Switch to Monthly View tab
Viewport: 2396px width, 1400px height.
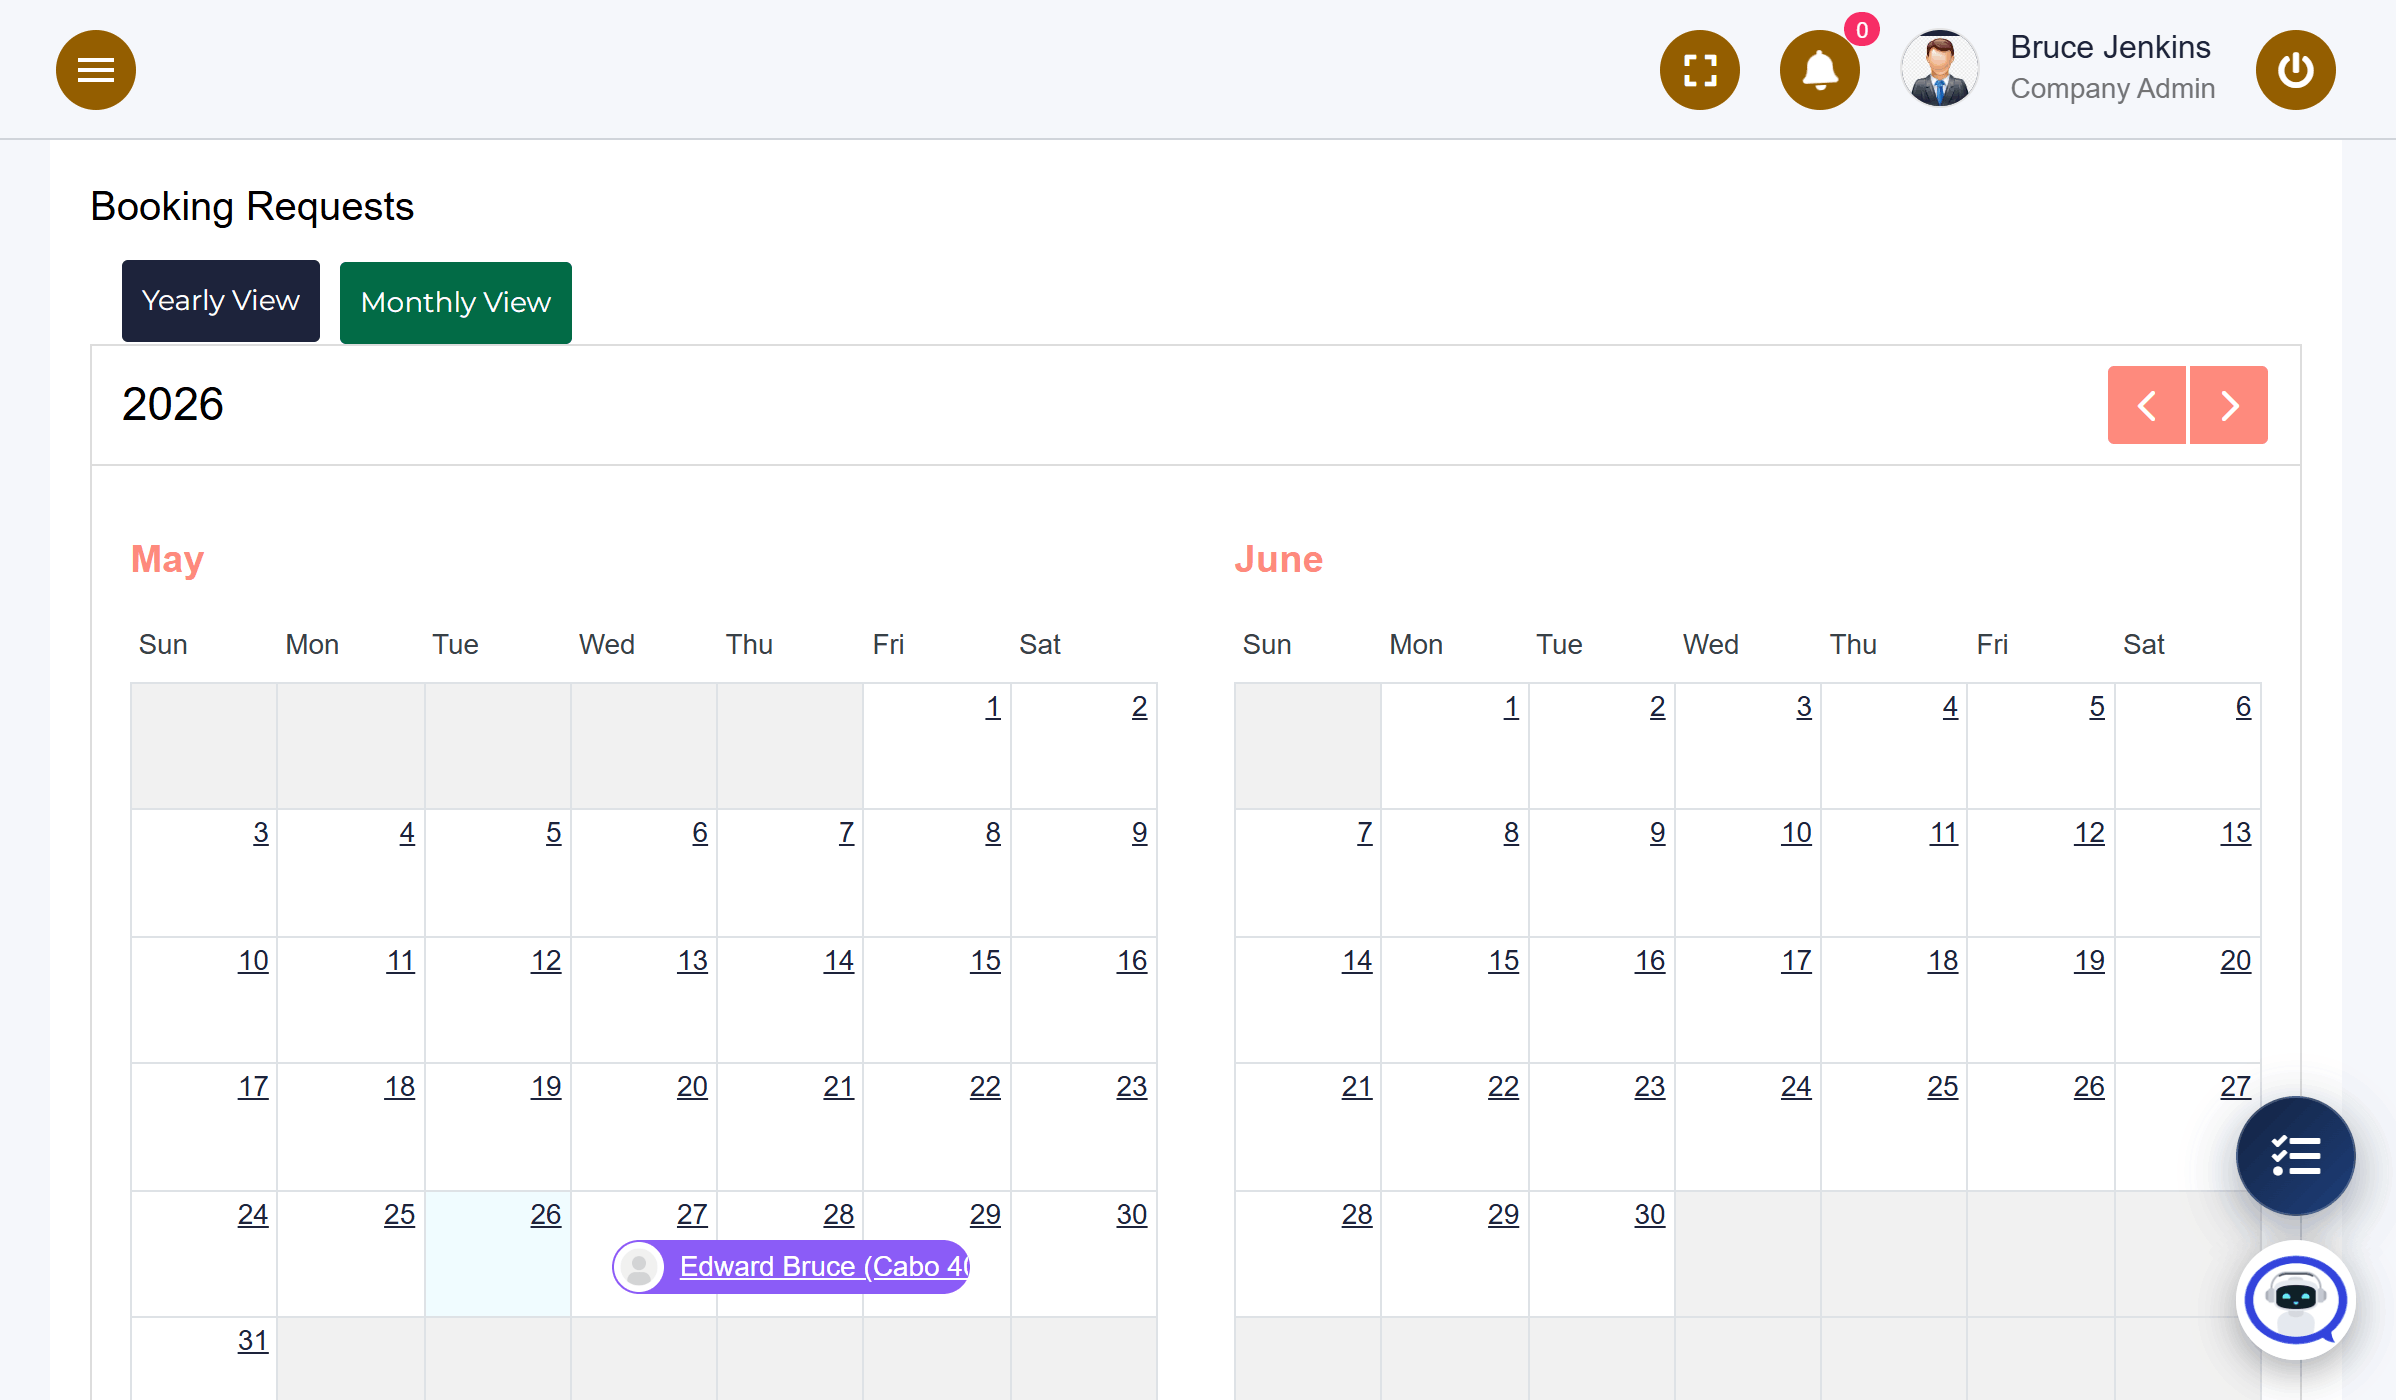[x=456, y=303]
